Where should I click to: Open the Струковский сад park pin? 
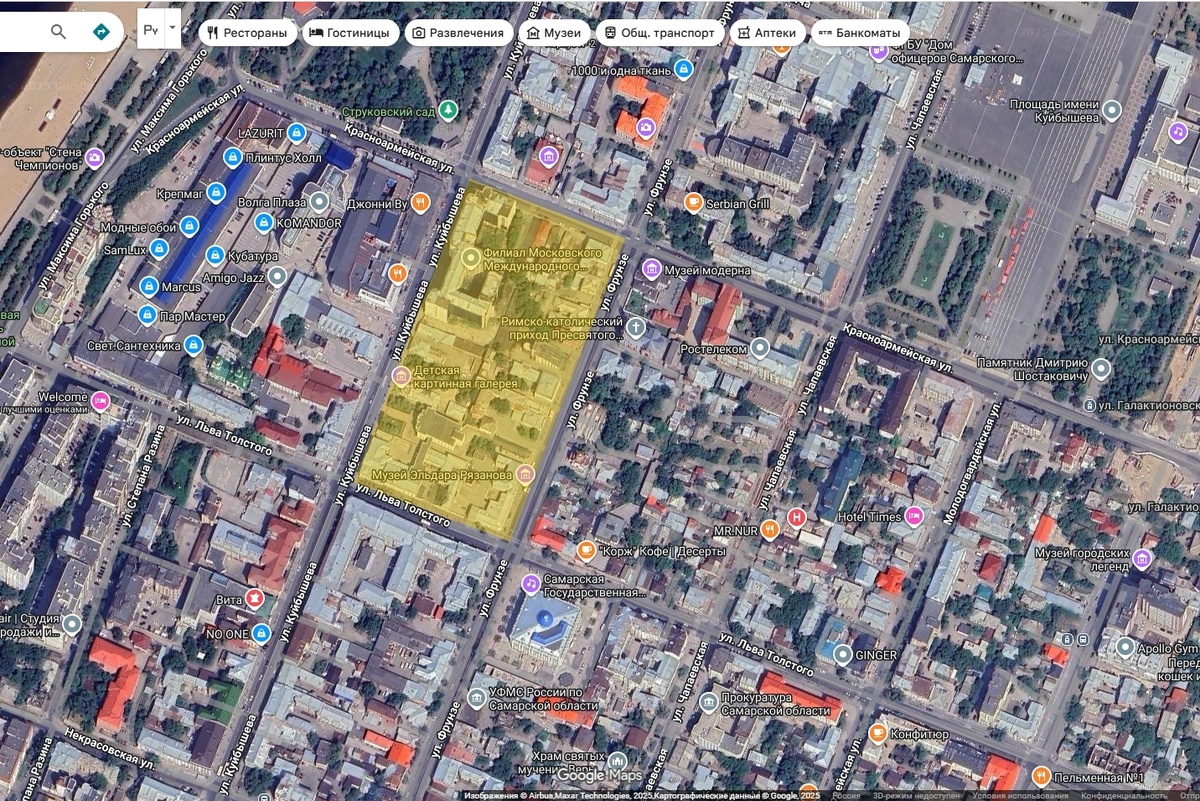[x=449, y=110]
